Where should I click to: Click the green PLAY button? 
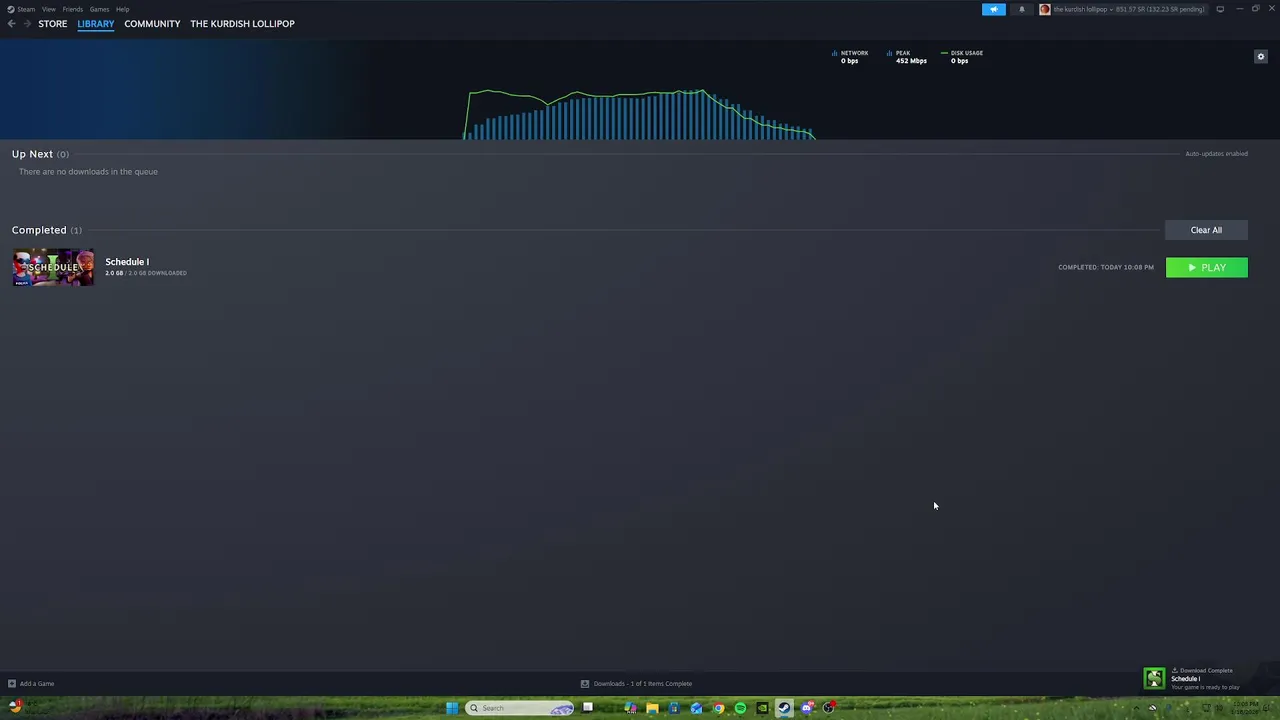1207,268
